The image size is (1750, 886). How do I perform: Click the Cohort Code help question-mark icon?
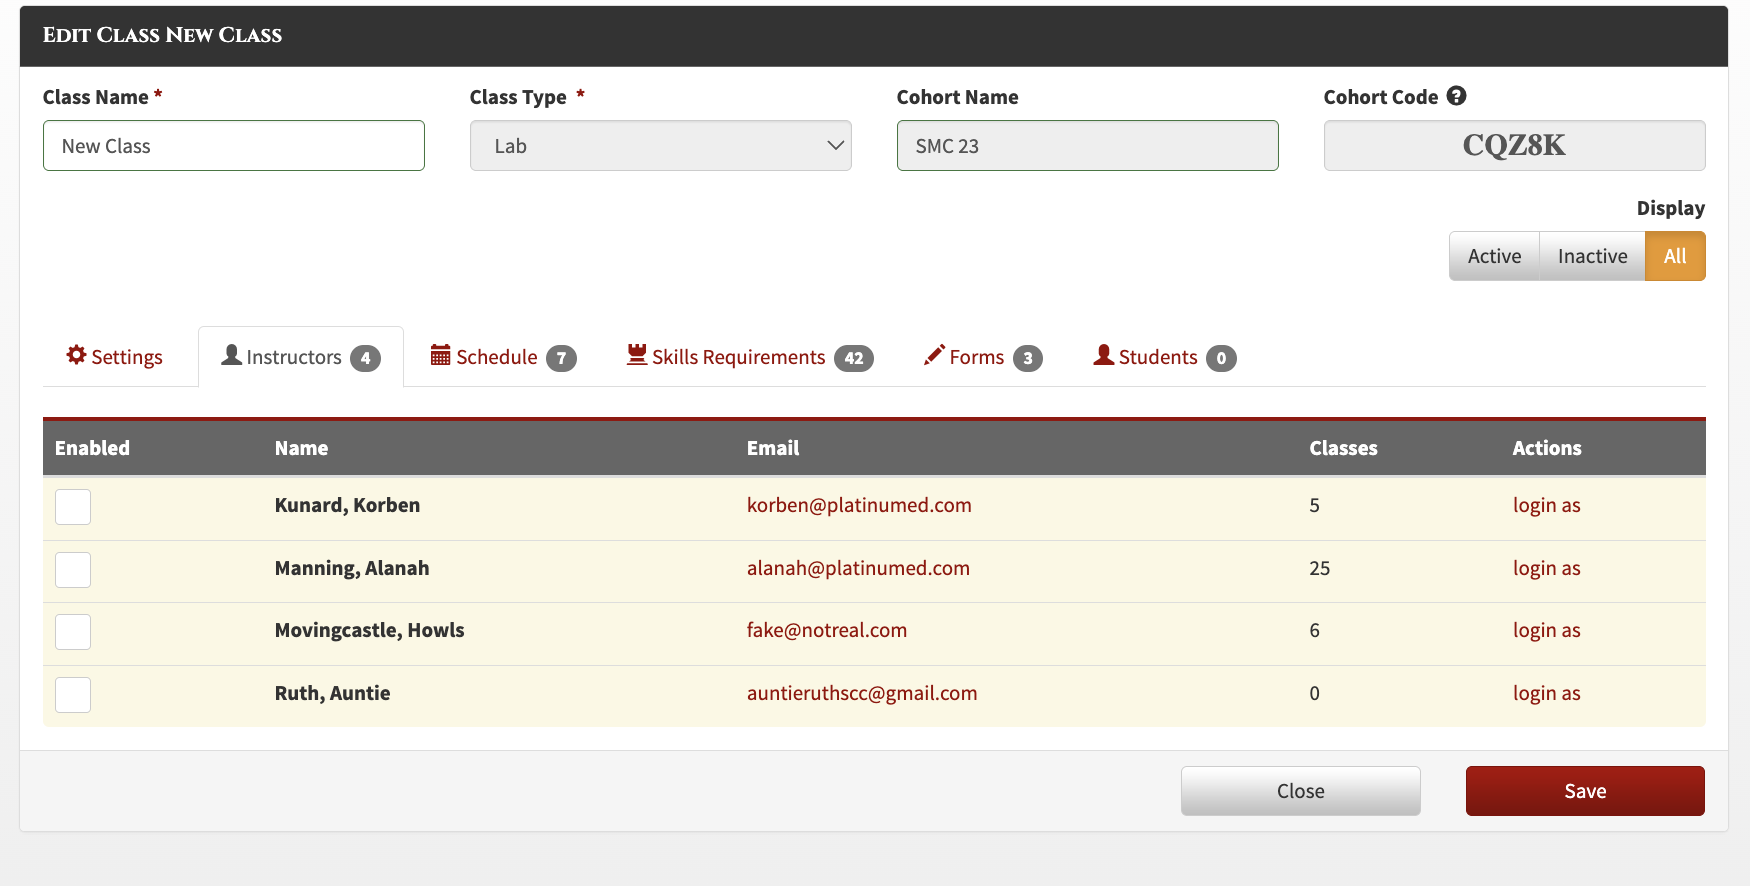[1457, 96]
